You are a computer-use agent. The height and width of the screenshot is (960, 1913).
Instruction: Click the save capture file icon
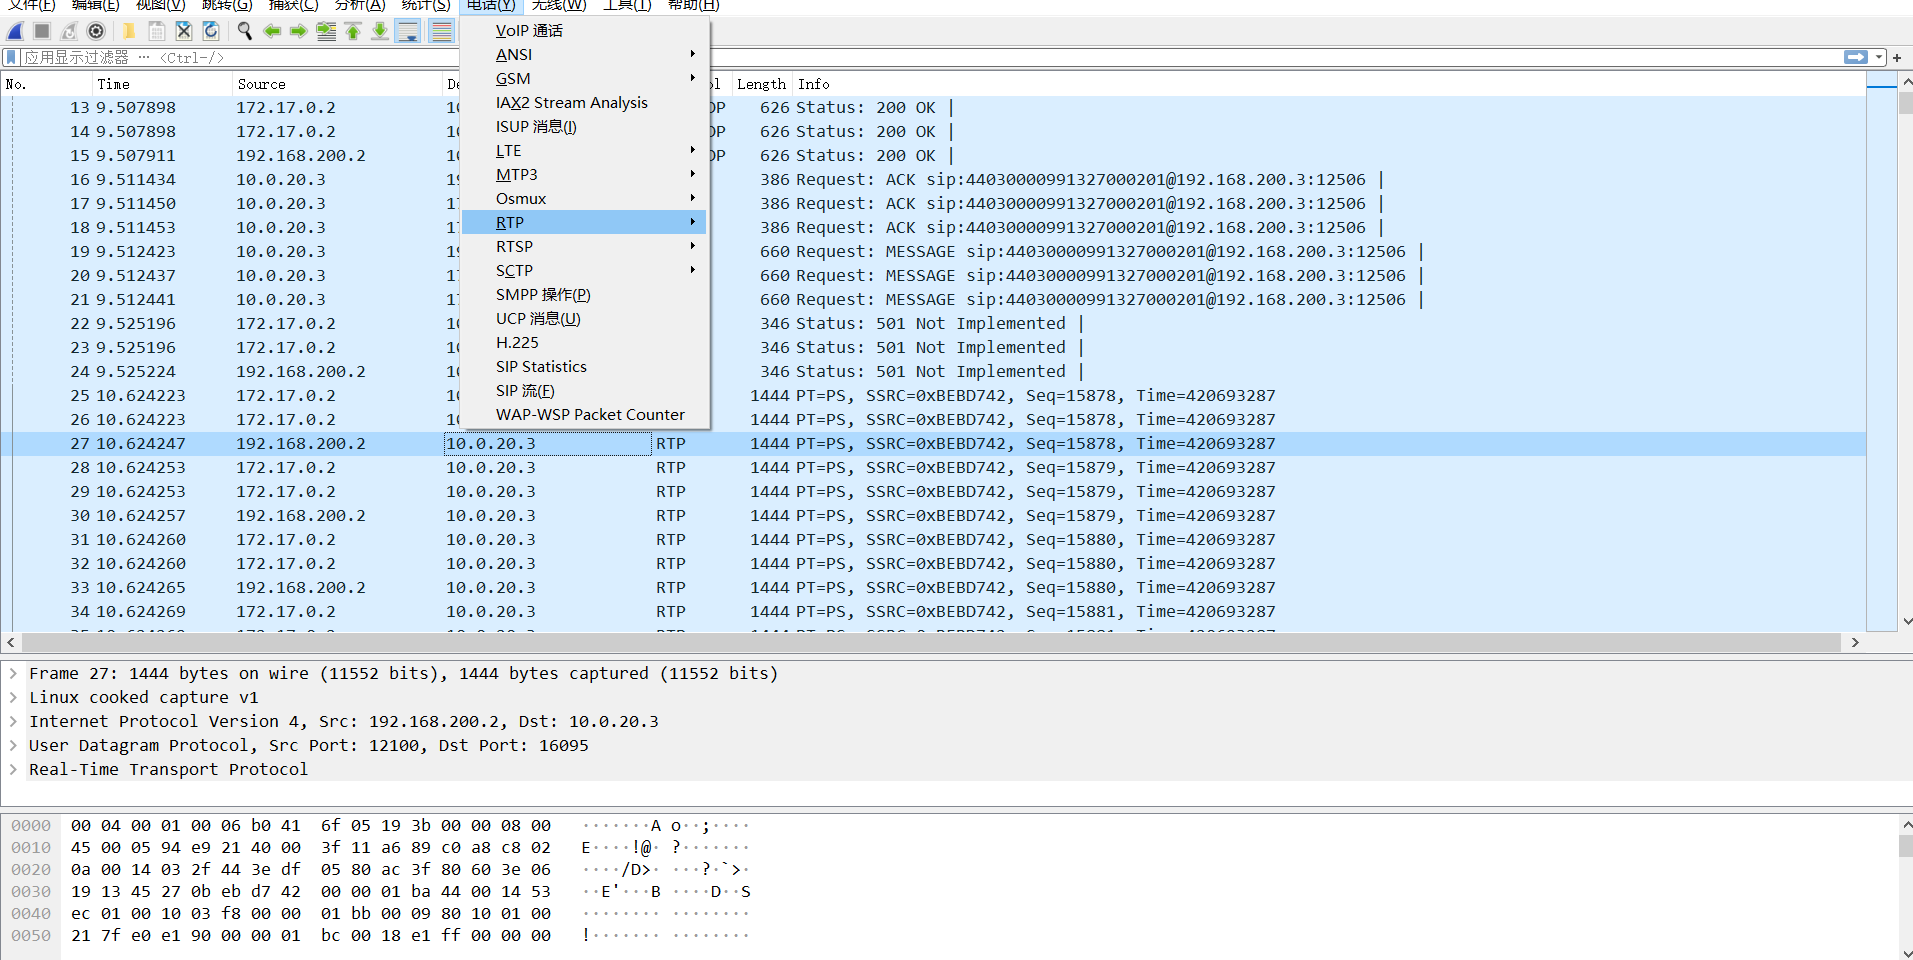tap(157, 32)
